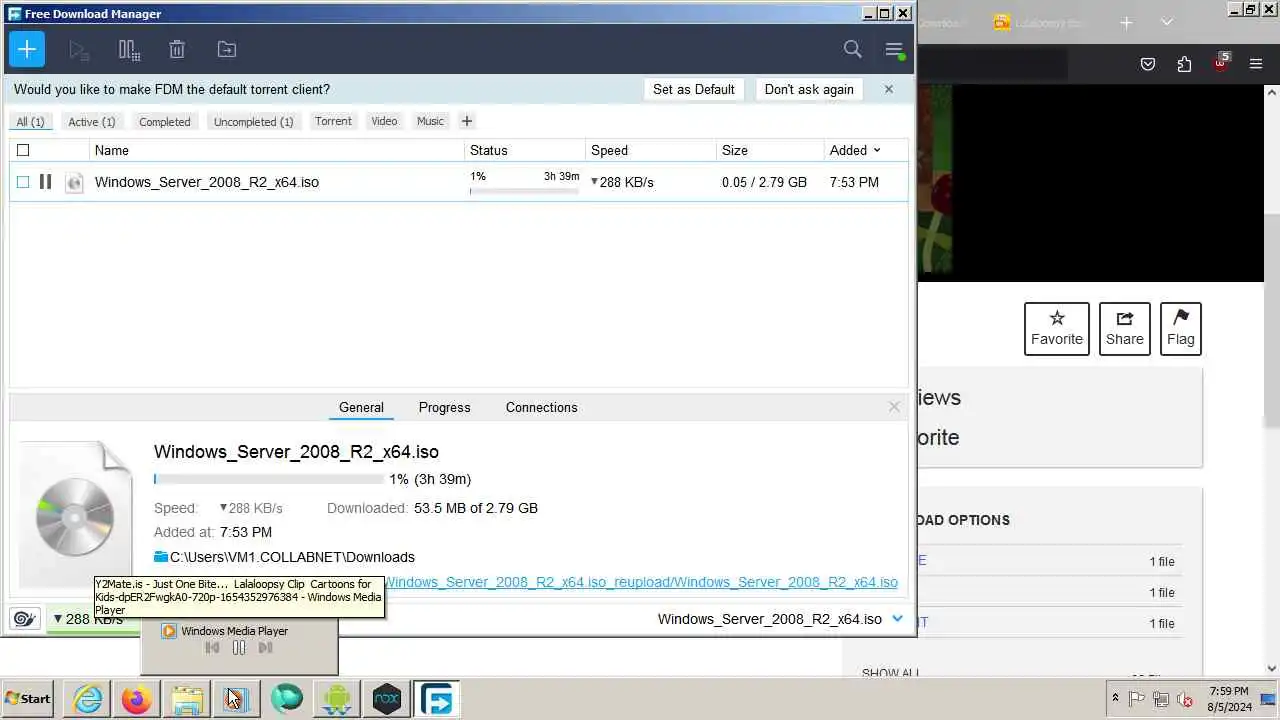
Task: Click the details panel progress bar
Action: click(269, 479)
